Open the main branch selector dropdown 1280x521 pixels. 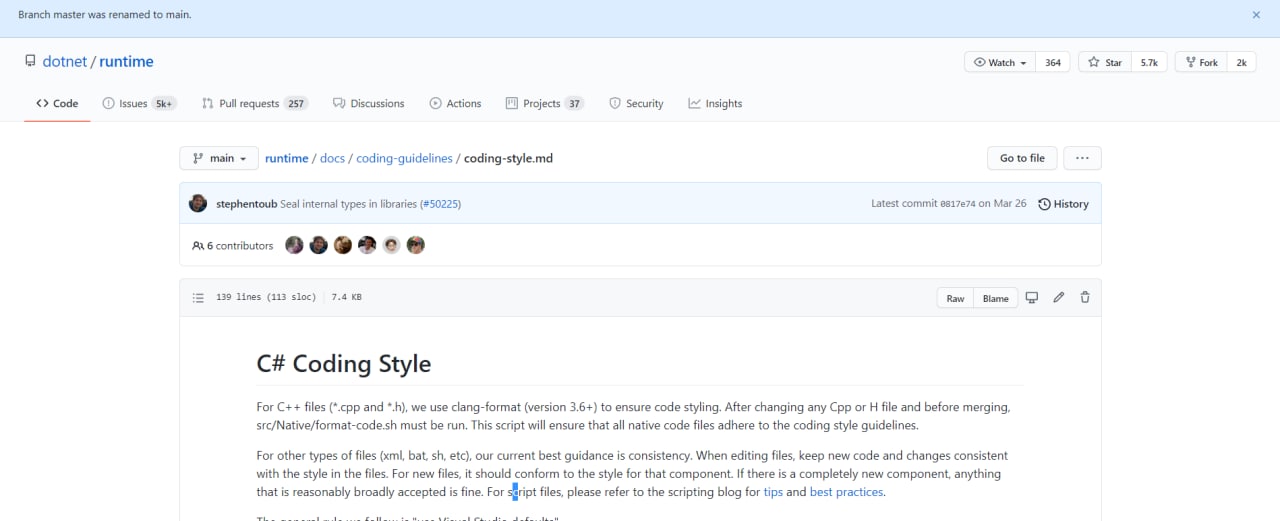[219, 158]
